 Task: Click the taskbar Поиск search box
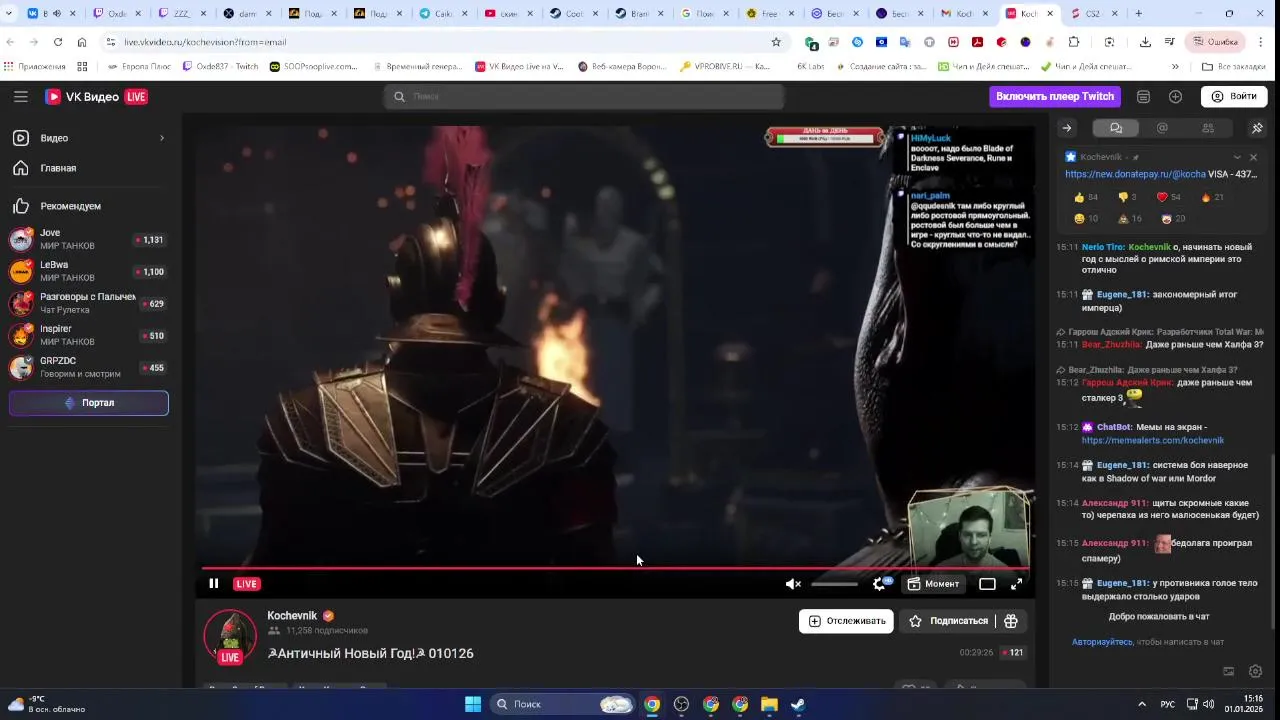[x=563, y=704]
